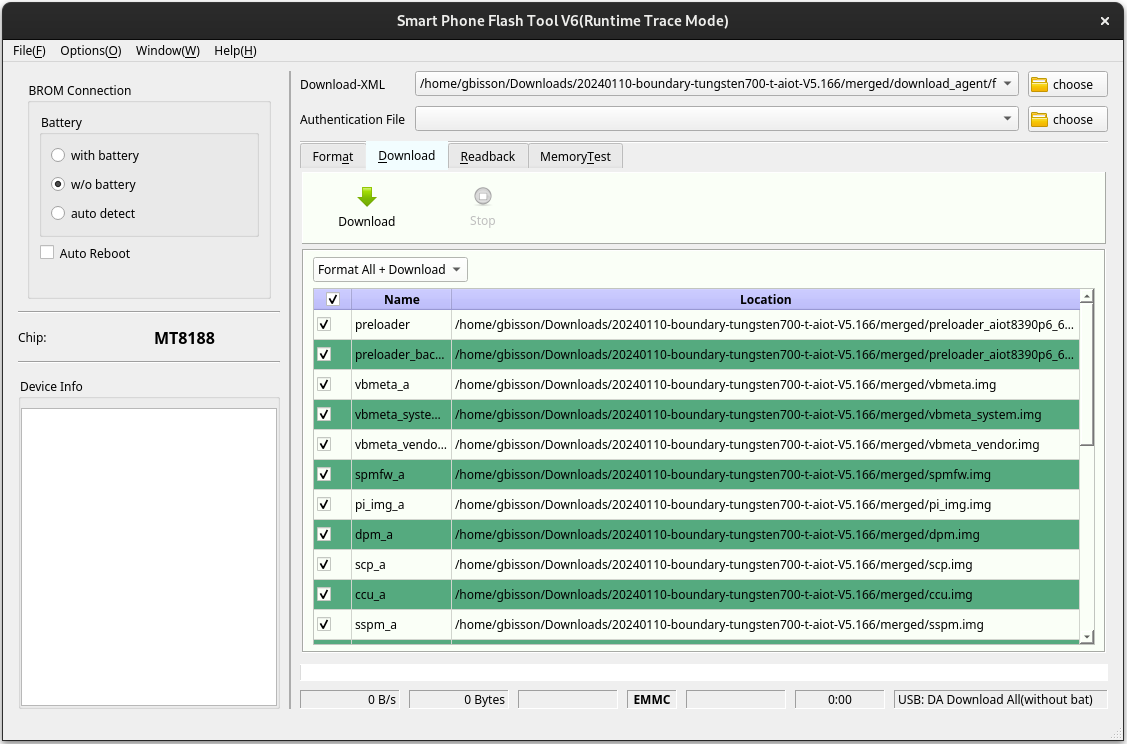The height and width of the screenshot is (744, 1127).
Task: Click the EMMC storage button in status bar
Action: tap(650, 699)
